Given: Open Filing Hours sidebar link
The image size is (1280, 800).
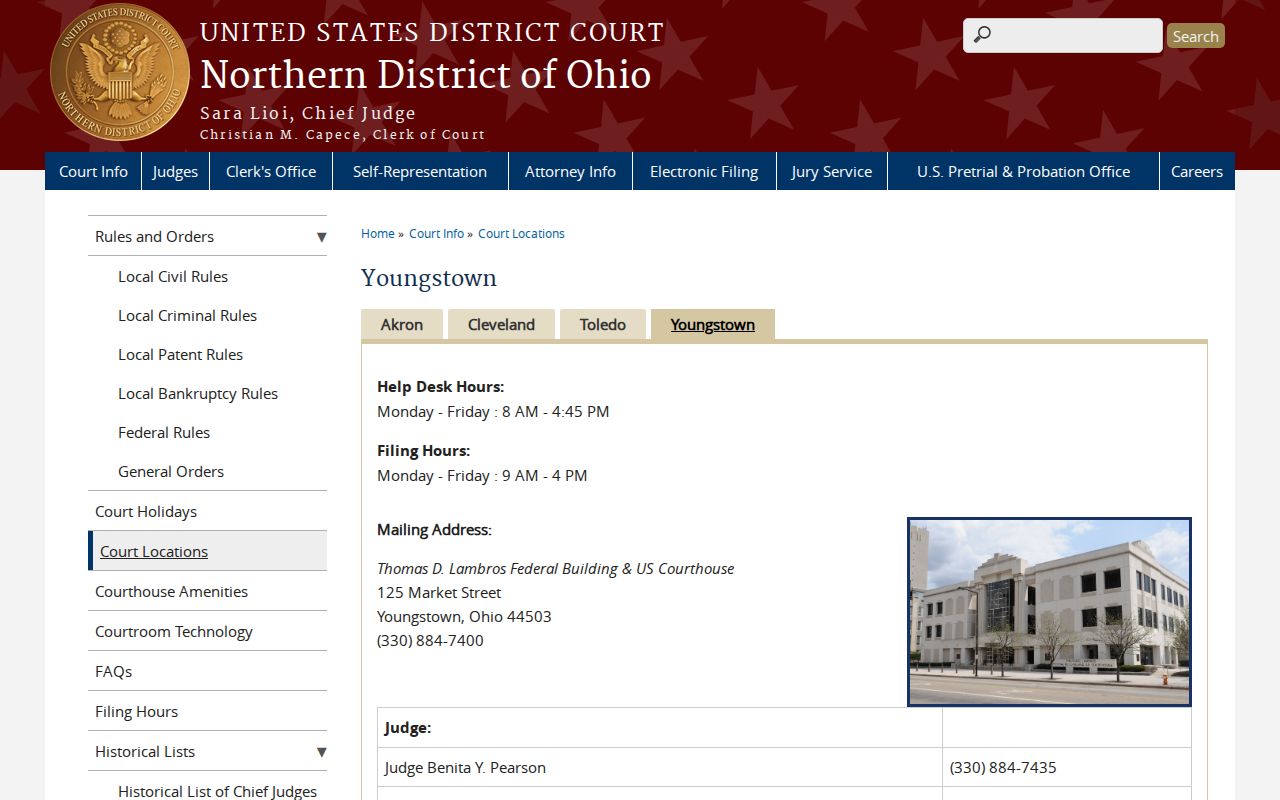Looking at the screenshot, I should click(x=136, y=711).
